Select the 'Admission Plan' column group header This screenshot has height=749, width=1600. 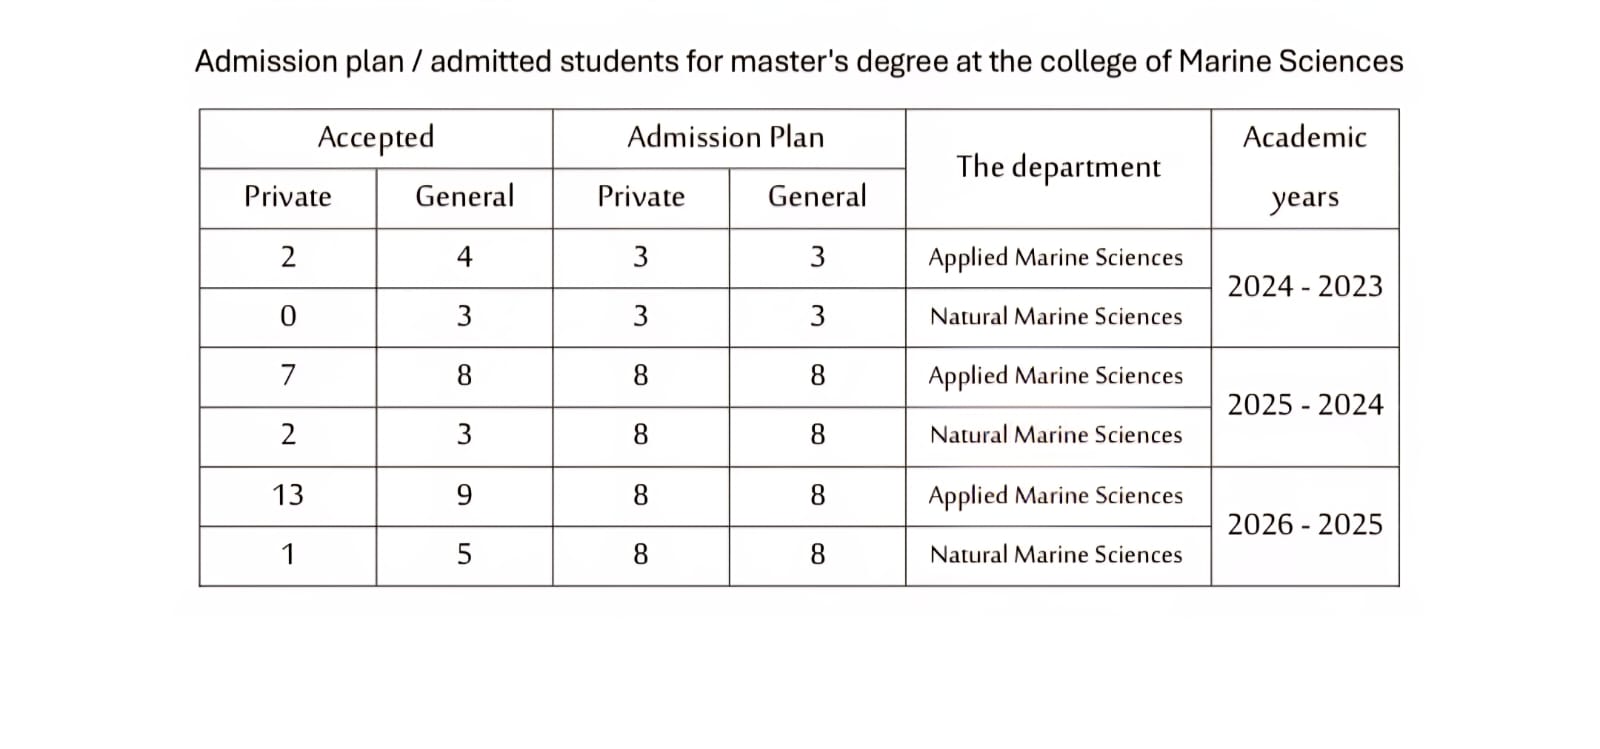726,137
